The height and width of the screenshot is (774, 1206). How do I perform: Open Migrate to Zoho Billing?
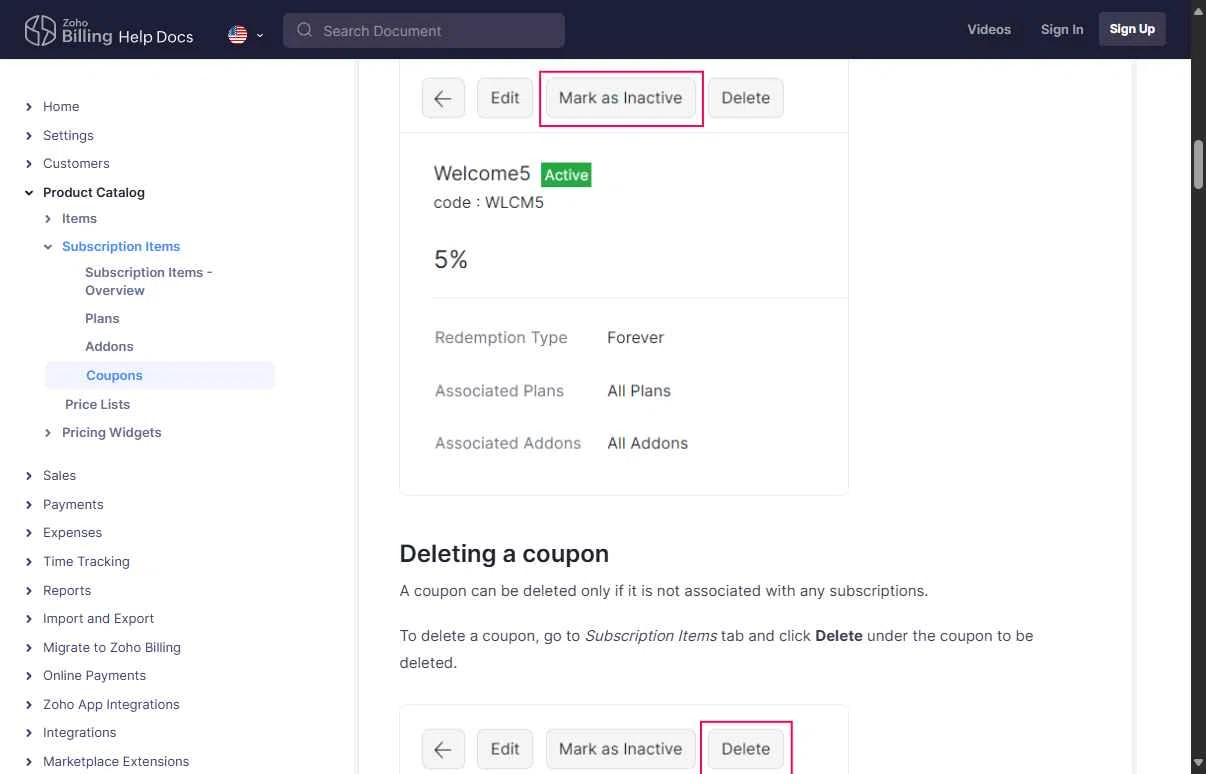click(x=112, y=647)
